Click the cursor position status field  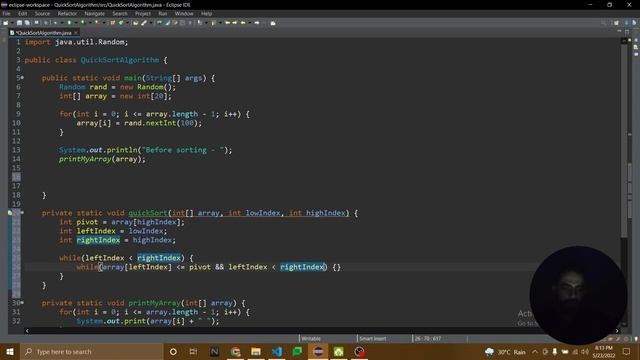pos(427,339)
